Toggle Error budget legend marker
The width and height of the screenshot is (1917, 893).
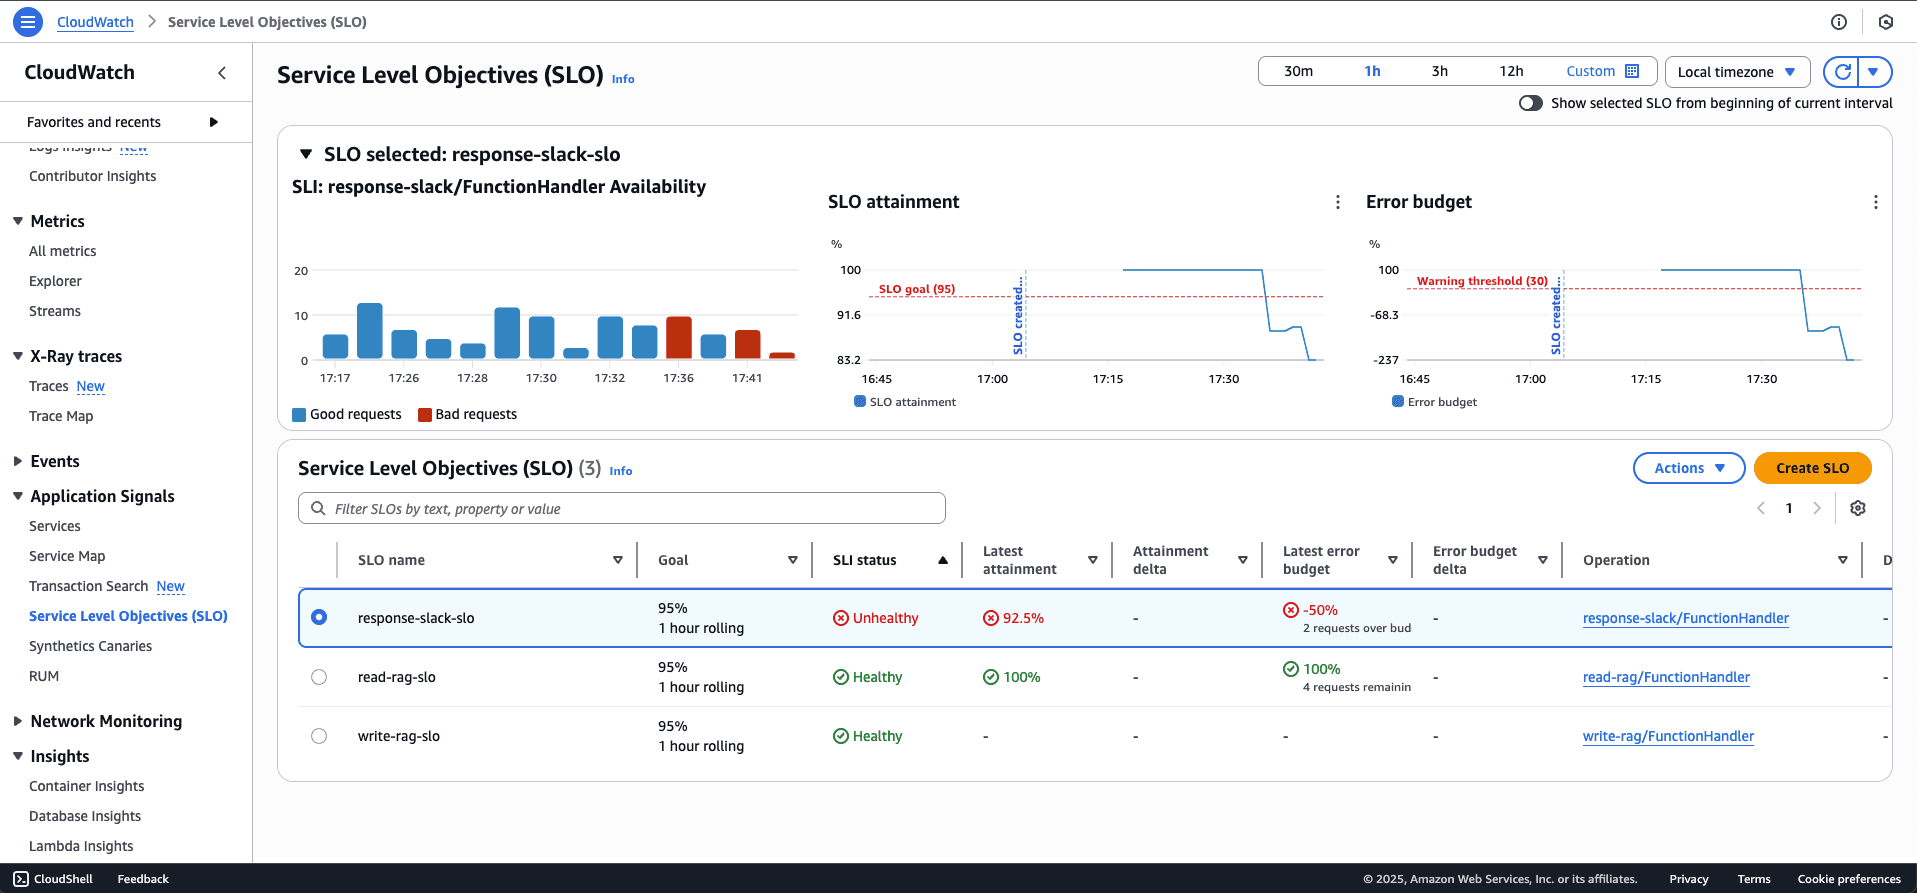1397,401
